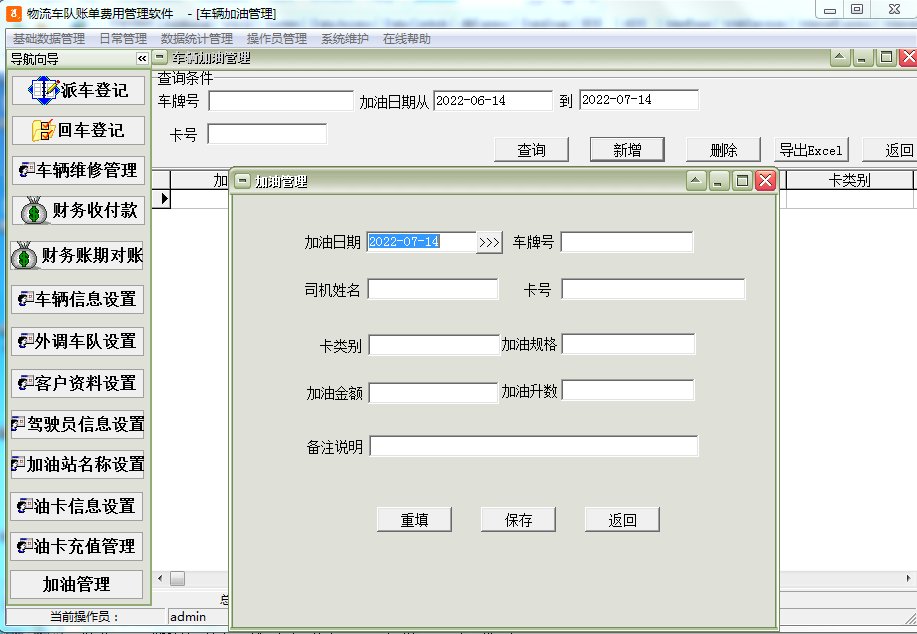Focus dialog 加油日期 field

pyautogui.click(x=422, y=242)
